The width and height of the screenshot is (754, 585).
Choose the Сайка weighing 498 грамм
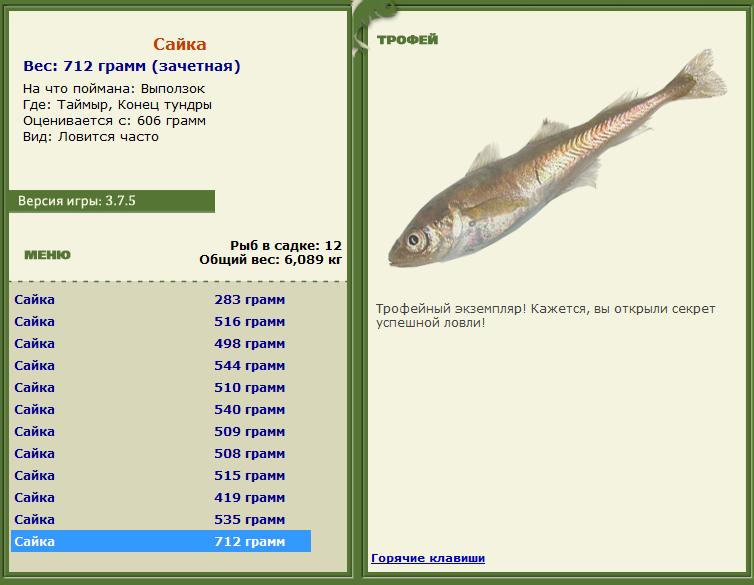[x=160, y=344]
